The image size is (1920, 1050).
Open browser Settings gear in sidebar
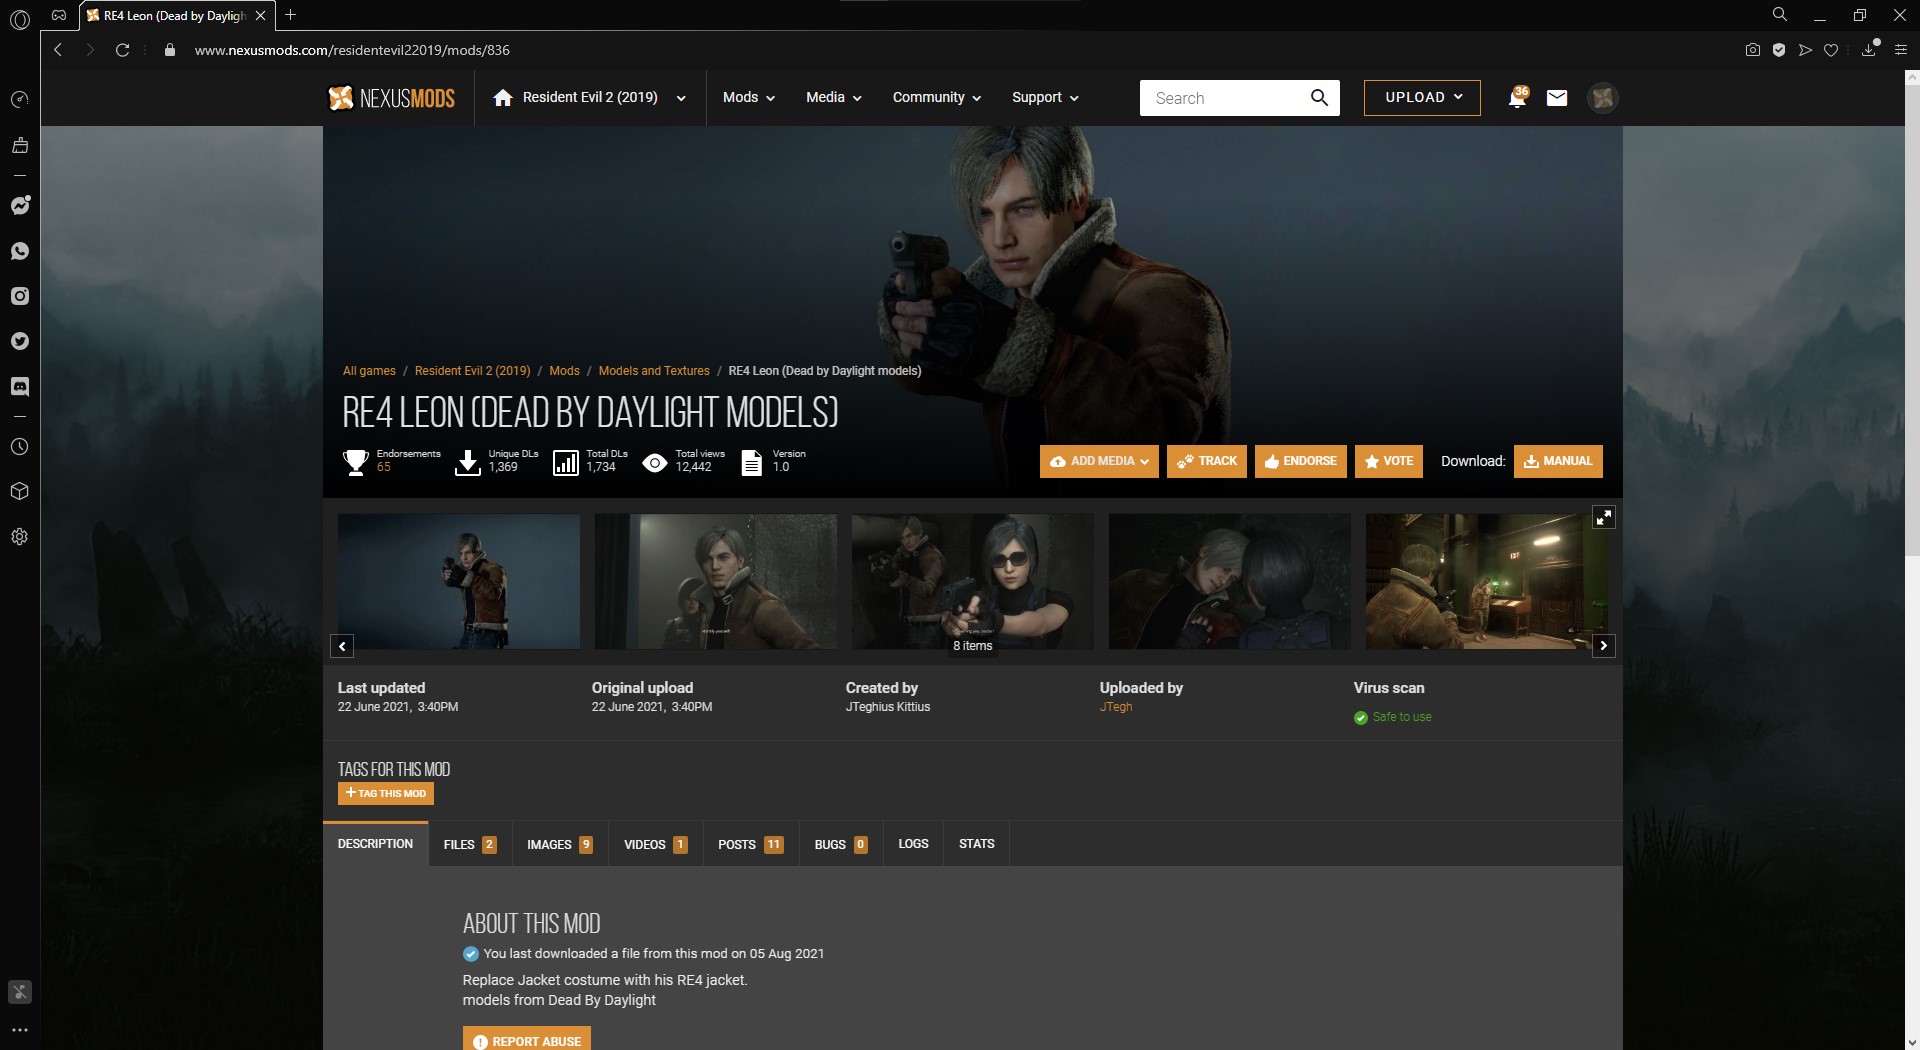[x=20, y=537]
